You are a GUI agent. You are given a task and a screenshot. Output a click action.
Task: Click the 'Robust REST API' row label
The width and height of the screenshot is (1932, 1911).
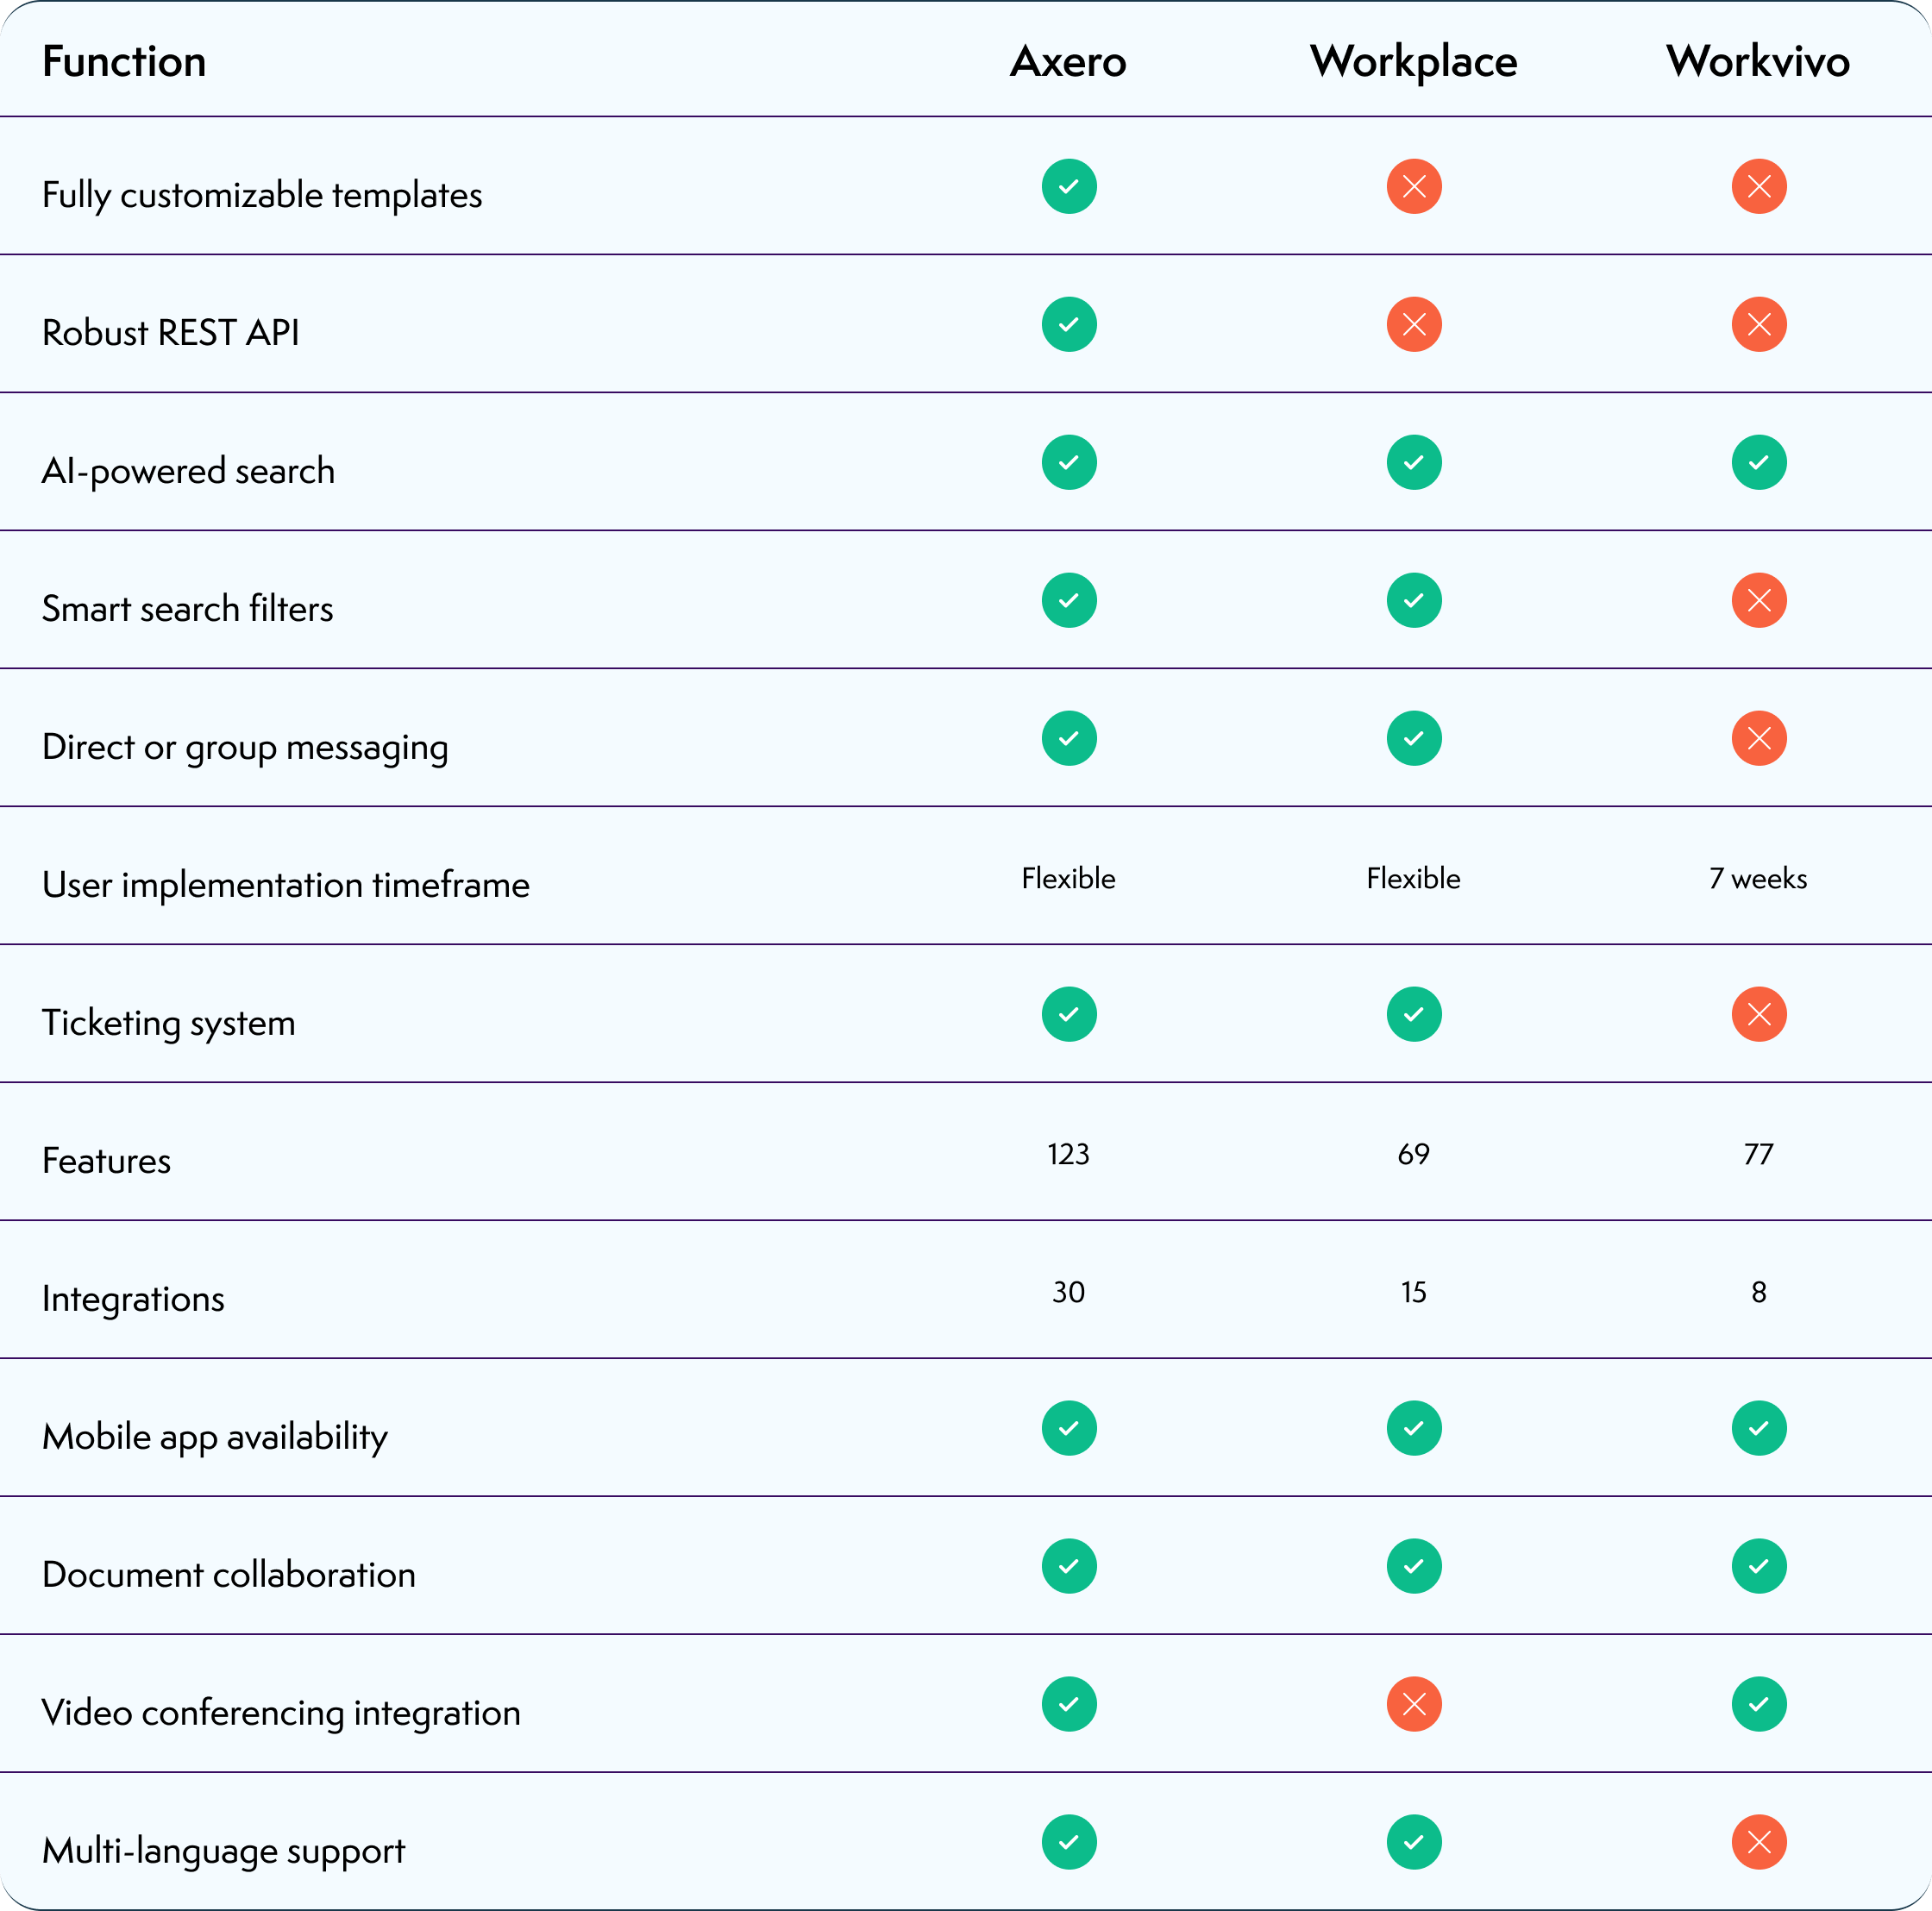pyautogui.click(x=171, y=332)
